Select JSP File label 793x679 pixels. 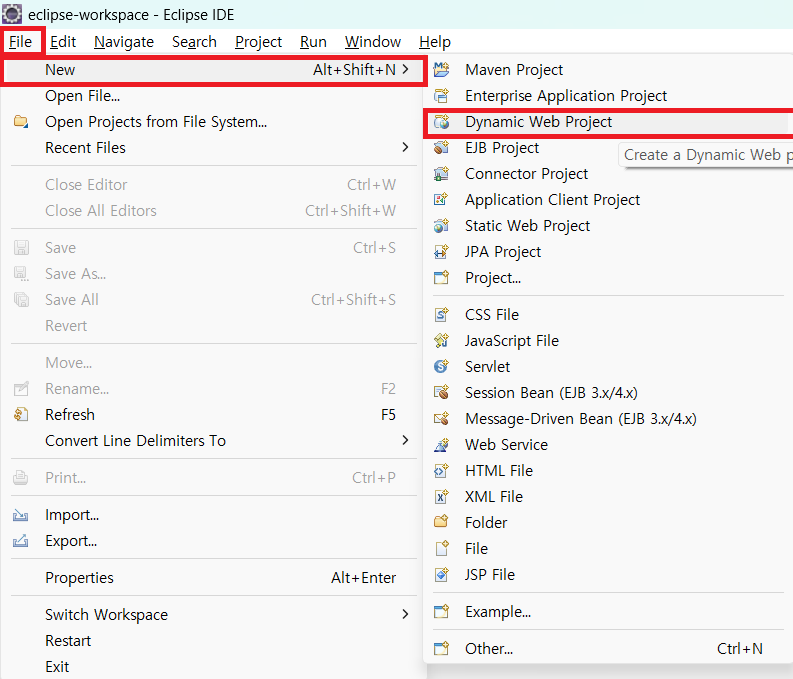tap(490, 575)
